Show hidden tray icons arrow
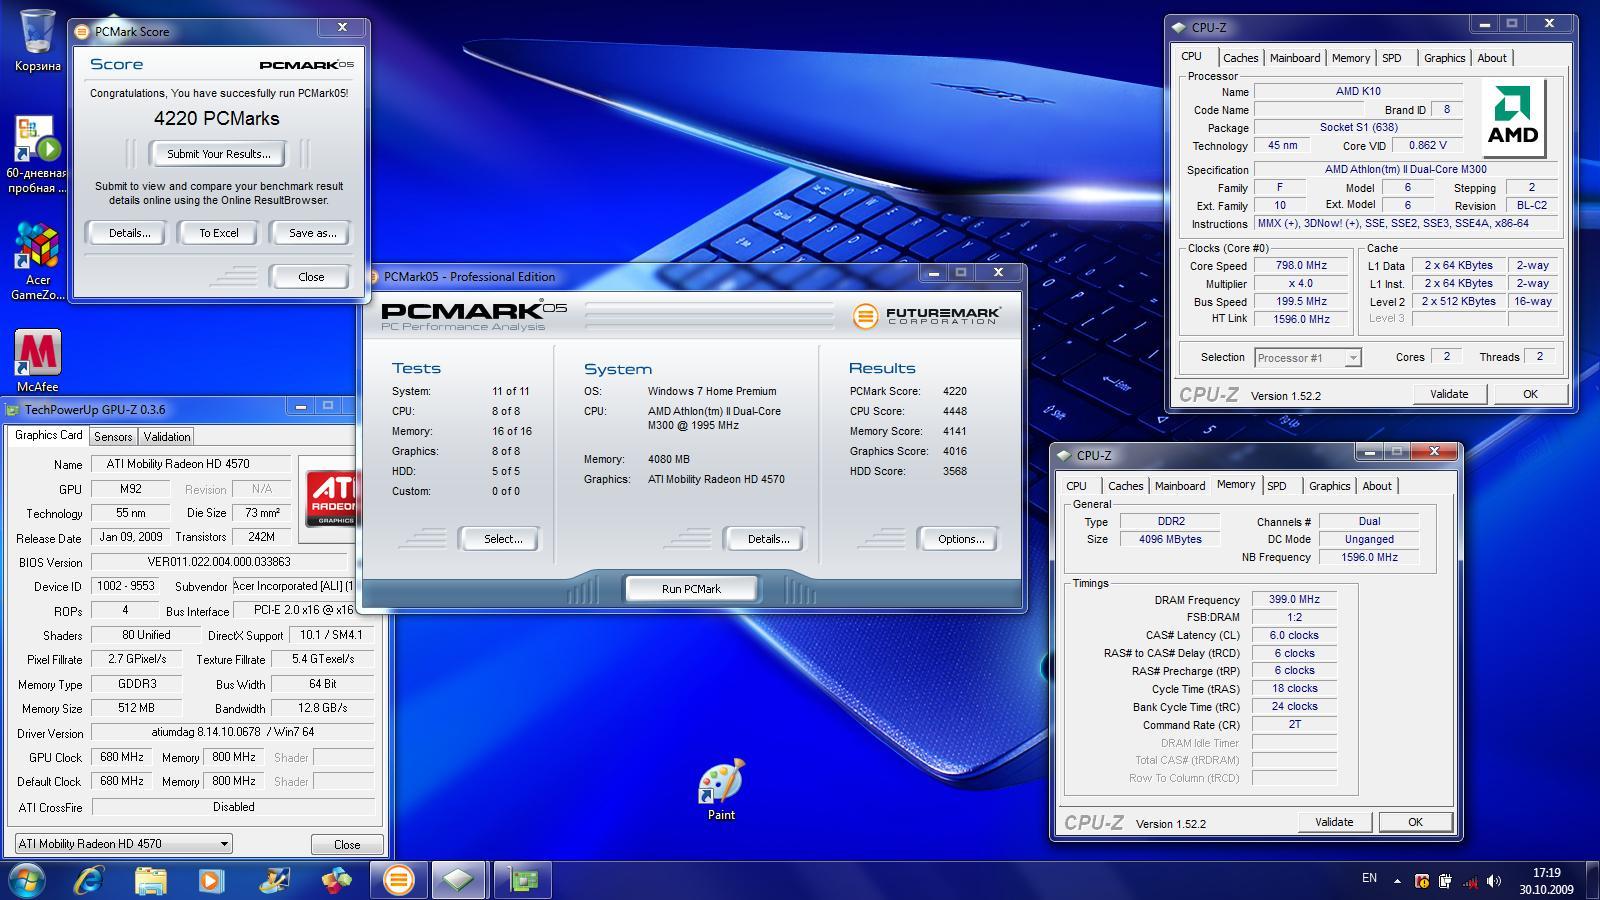The height and width of the screenshot is (900, 1600). [1397, 881]
